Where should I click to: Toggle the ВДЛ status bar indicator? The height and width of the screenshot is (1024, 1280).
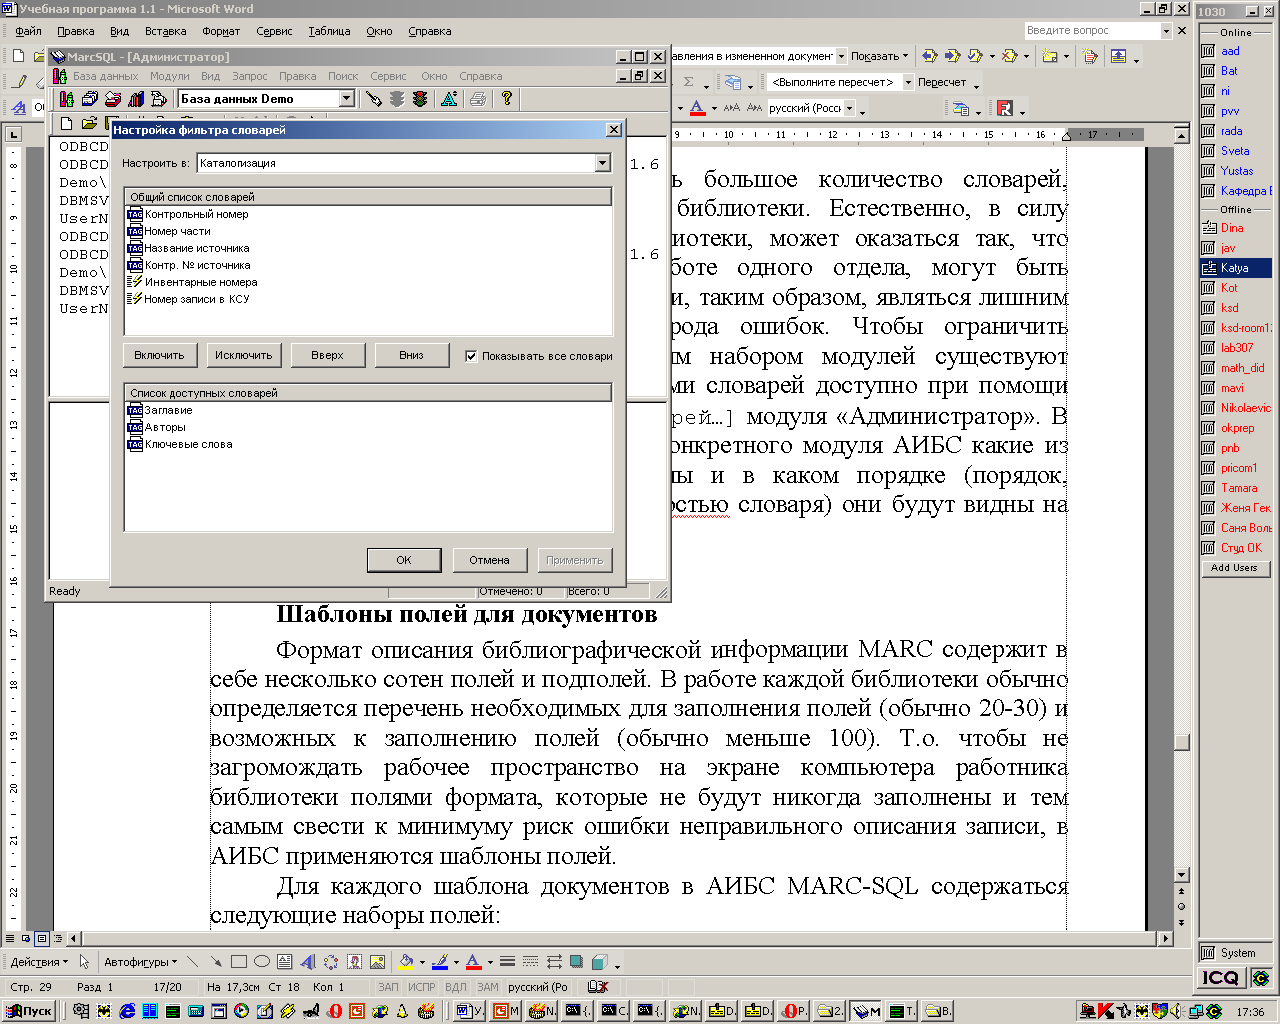pyautogui.click(x=456, y=987)
